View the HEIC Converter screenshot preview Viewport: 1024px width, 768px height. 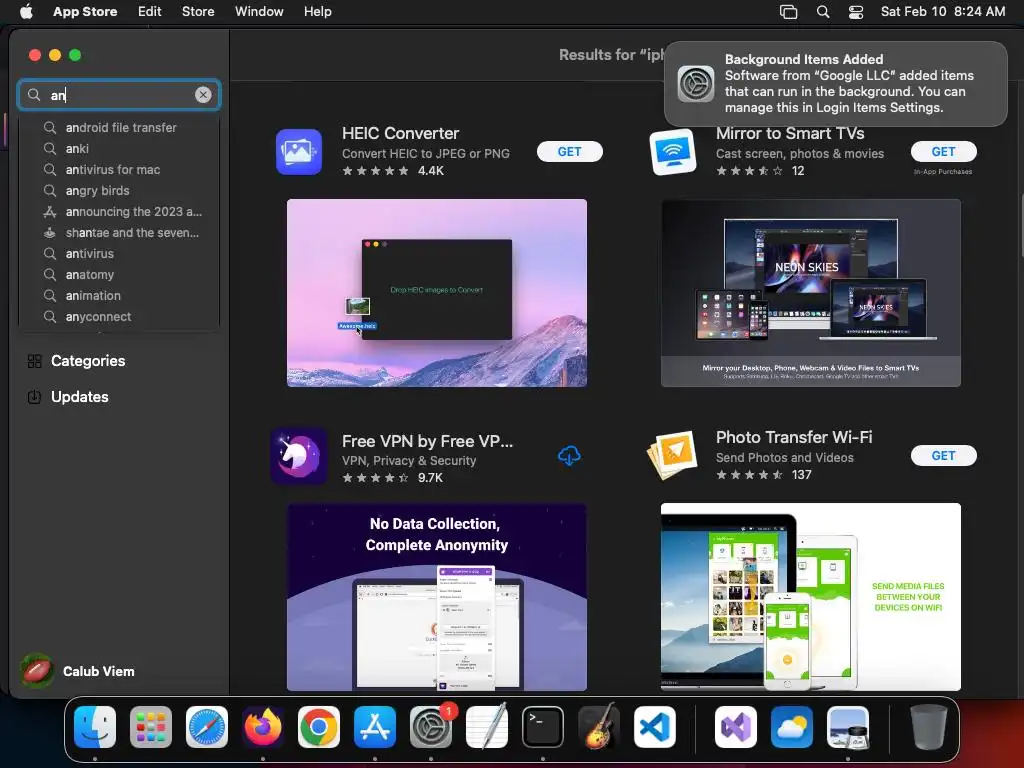437,293
